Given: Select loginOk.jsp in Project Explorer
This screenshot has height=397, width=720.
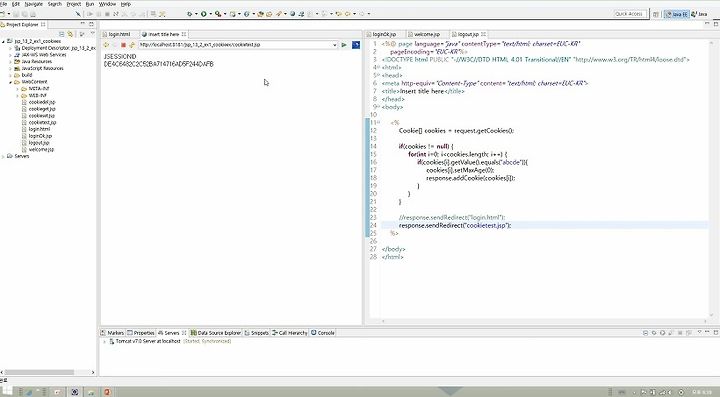Looking at the screenshot, I should [x=40, y=136].
